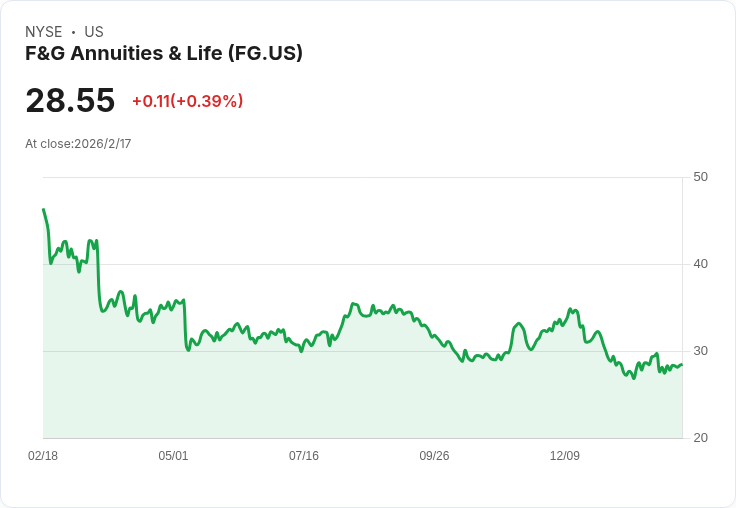Click the 50 value on the price axis
The height and width of the screenshot is (508, 736).
700,177
